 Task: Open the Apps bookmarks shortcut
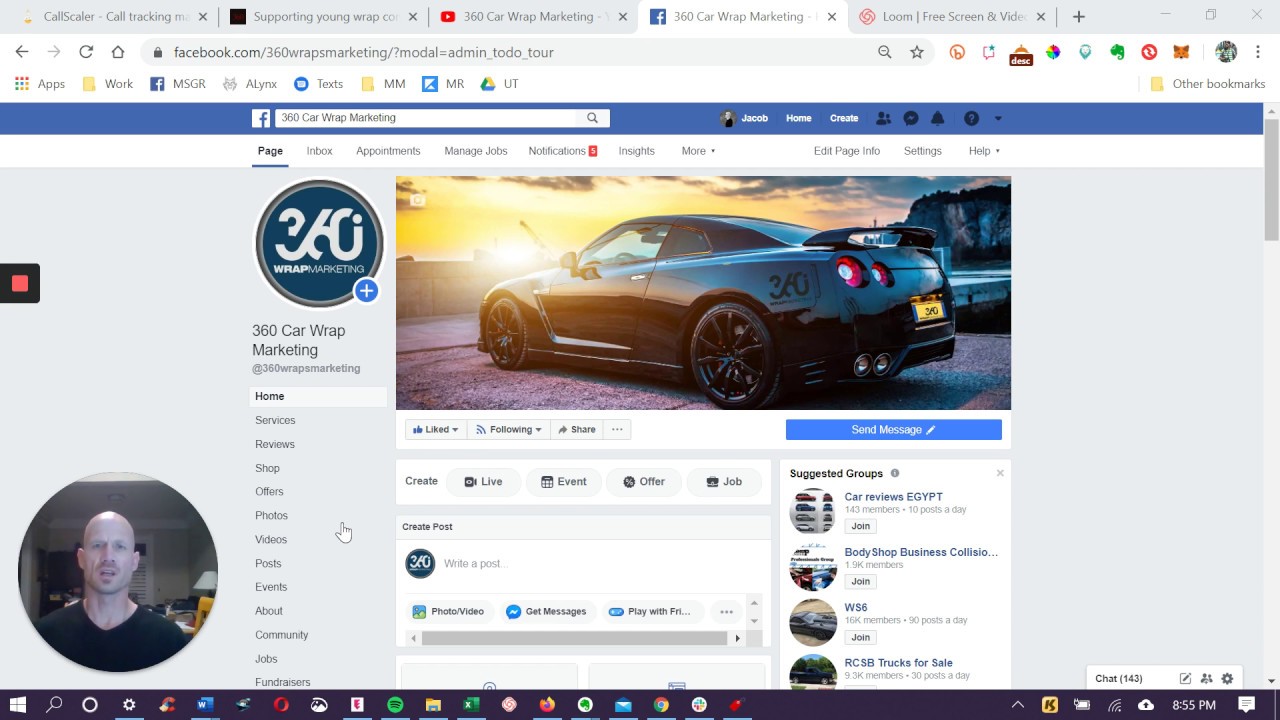[x=40, y=84]
